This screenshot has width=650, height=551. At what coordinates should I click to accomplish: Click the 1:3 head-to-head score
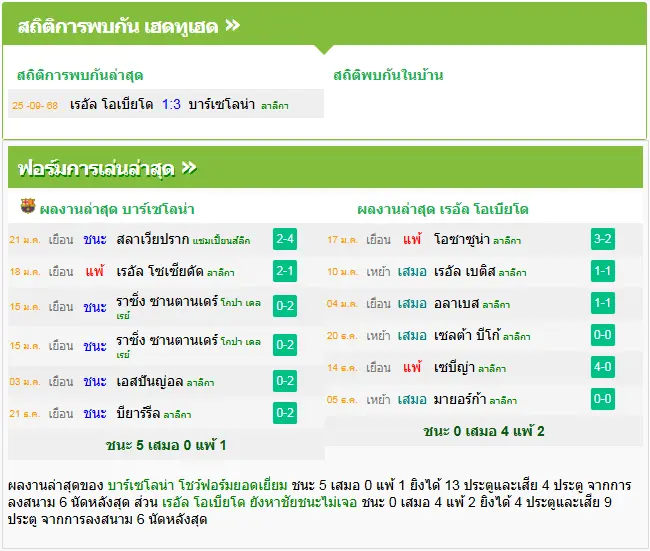(171, 104)
